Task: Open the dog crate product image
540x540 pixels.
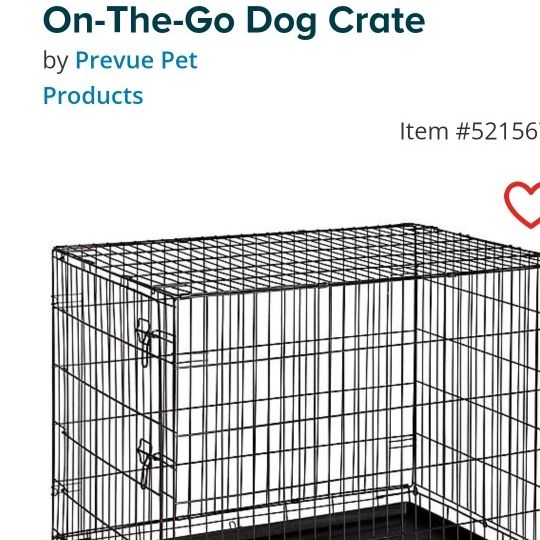Action: click(296, 382)
